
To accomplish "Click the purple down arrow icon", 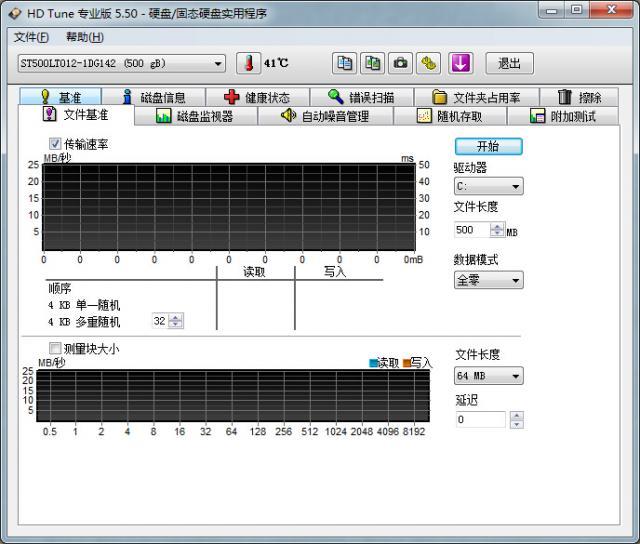I will click(460, 63).
